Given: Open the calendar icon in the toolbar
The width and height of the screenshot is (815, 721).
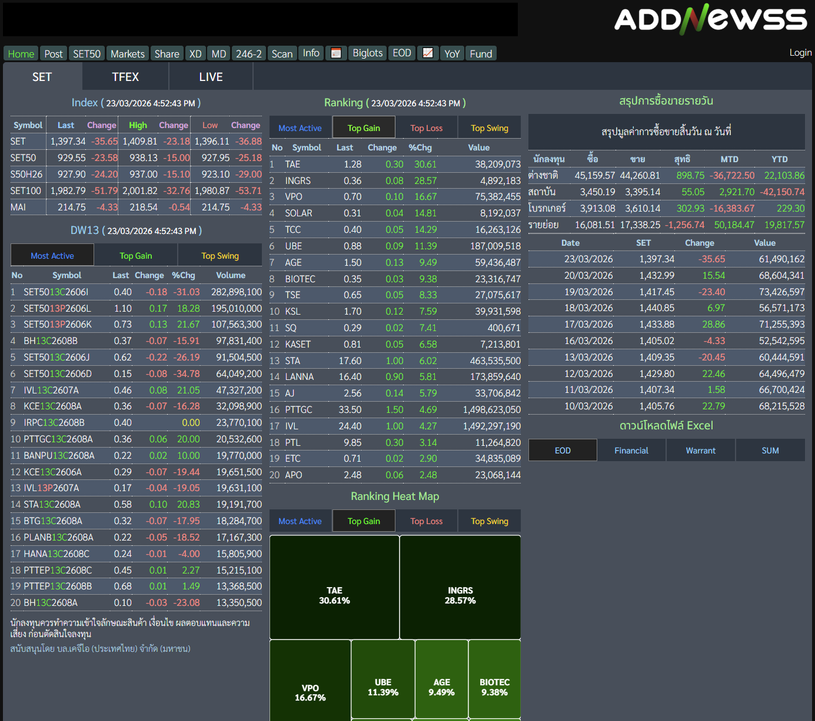Looking at the screenshot, I should [336, 54].
